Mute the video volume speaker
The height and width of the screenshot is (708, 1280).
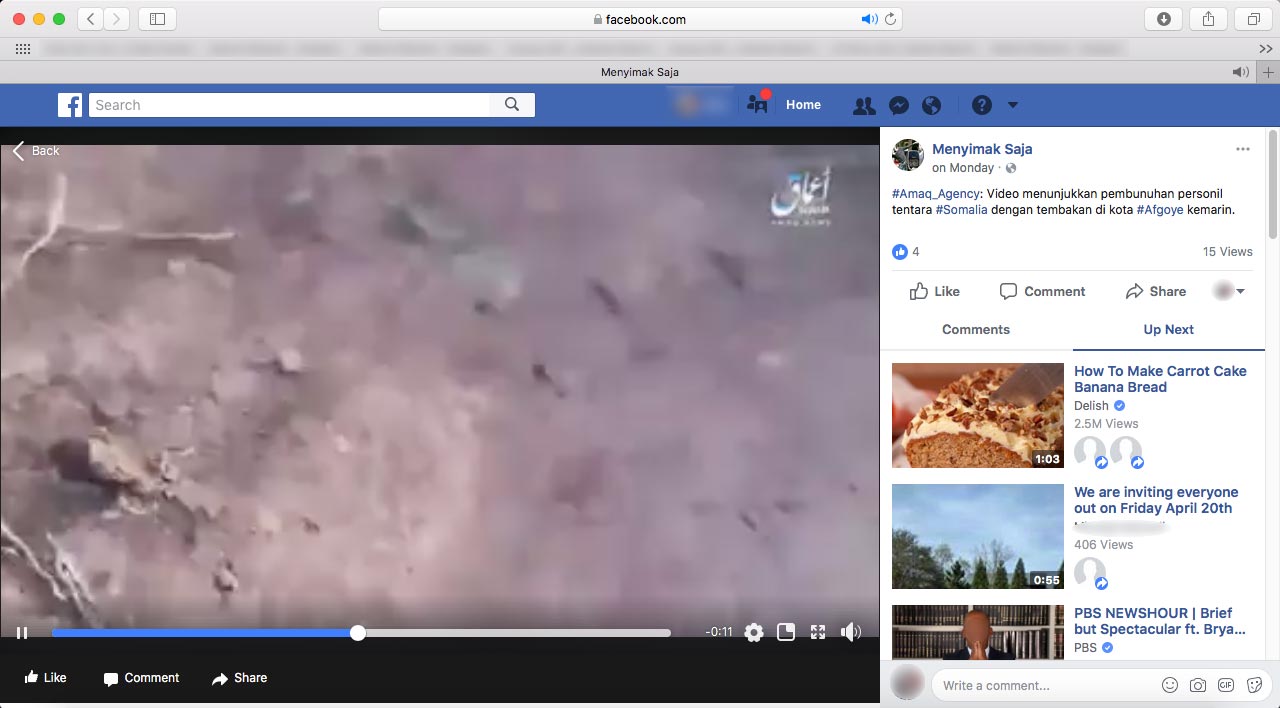[x=851, y=632]
